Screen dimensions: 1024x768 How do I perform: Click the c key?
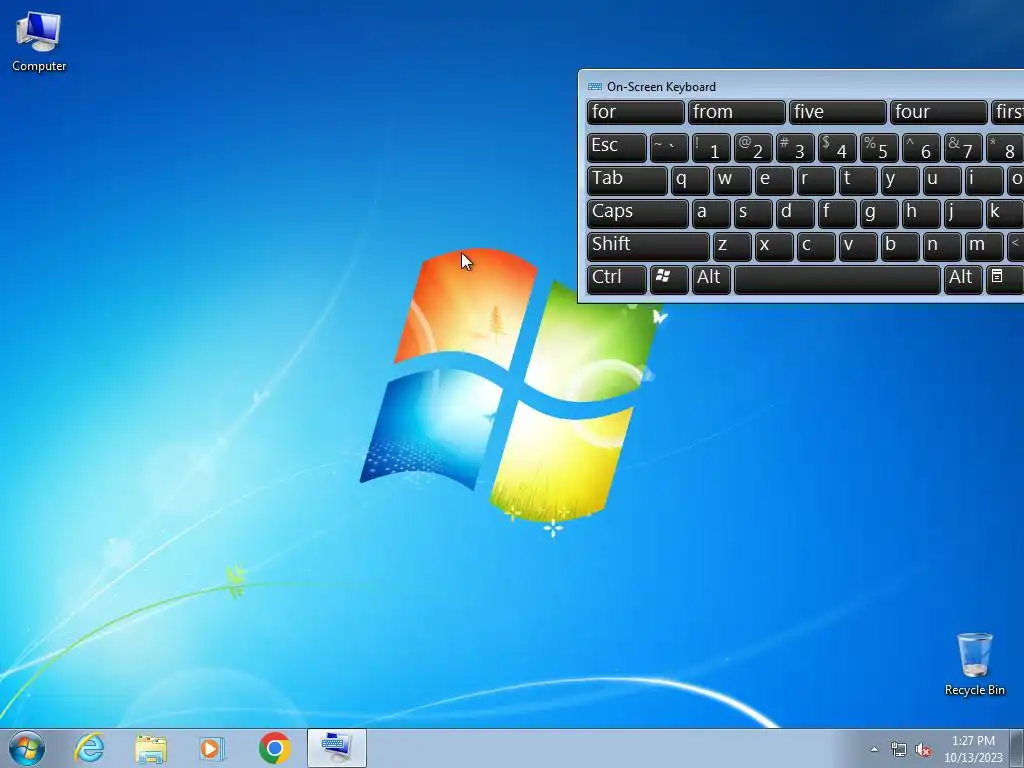[x=816, y=247]
